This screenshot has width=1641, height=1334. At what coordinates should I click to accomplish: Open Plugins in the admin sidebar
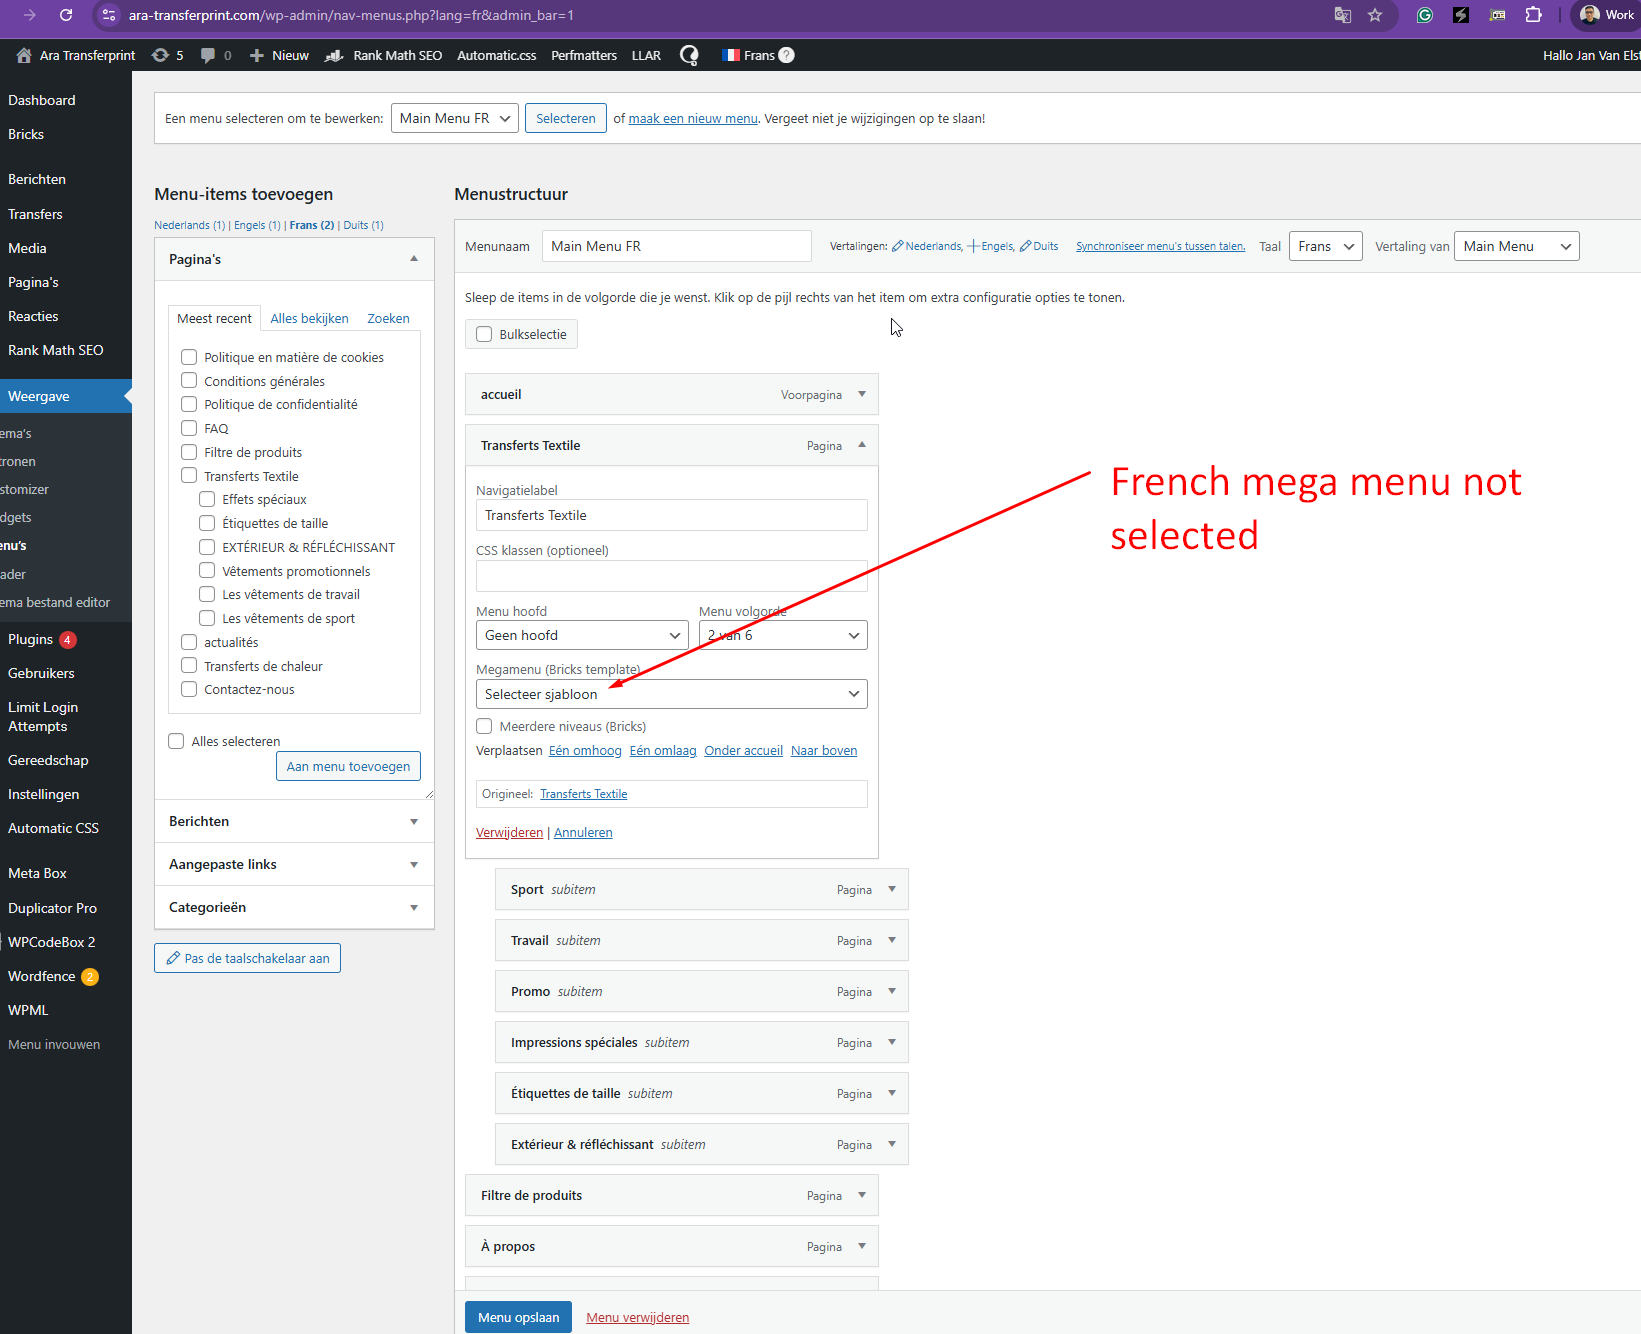coord(31,639)
